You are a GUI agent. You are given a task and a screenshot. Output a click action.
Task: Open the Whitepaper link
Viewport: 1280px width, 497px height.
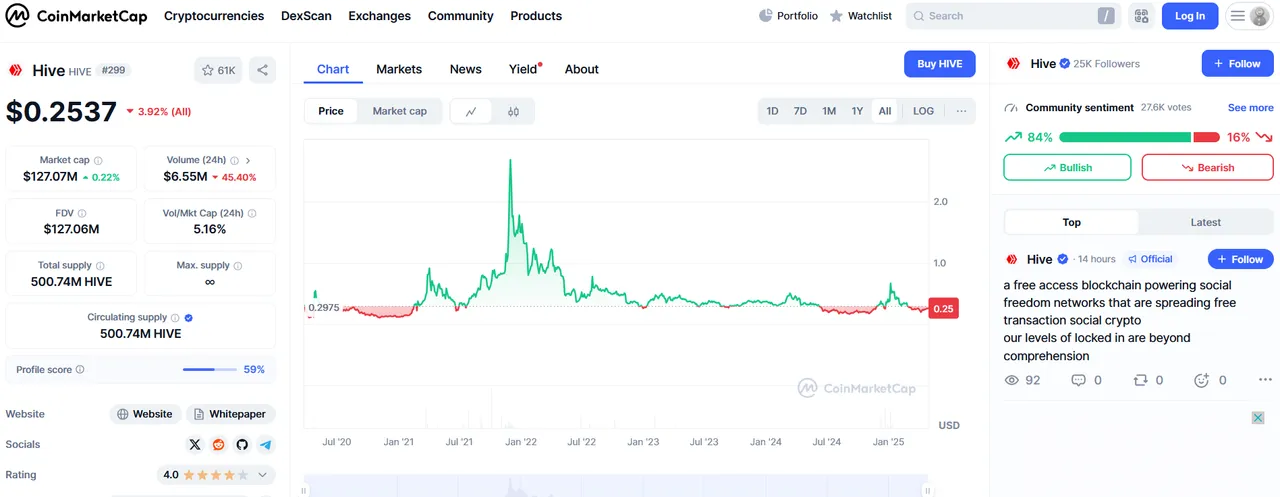click(230, 414)
